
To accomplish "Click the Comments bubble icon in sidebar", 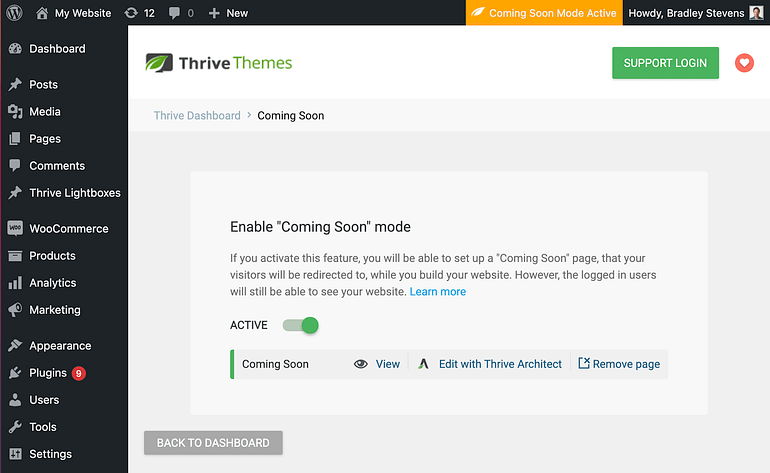I will coord(15,166).
